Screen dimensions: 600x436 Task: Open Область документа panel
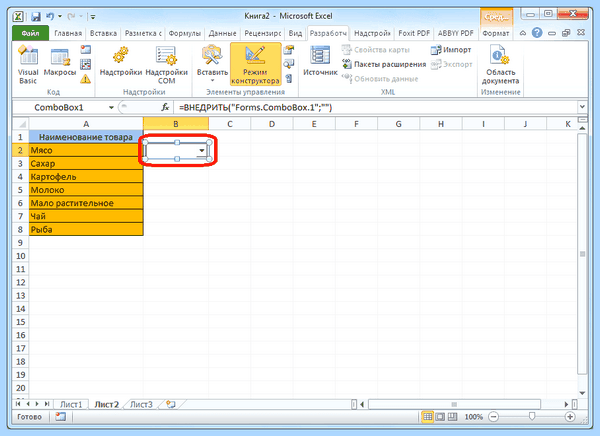[x=500, y=65]
